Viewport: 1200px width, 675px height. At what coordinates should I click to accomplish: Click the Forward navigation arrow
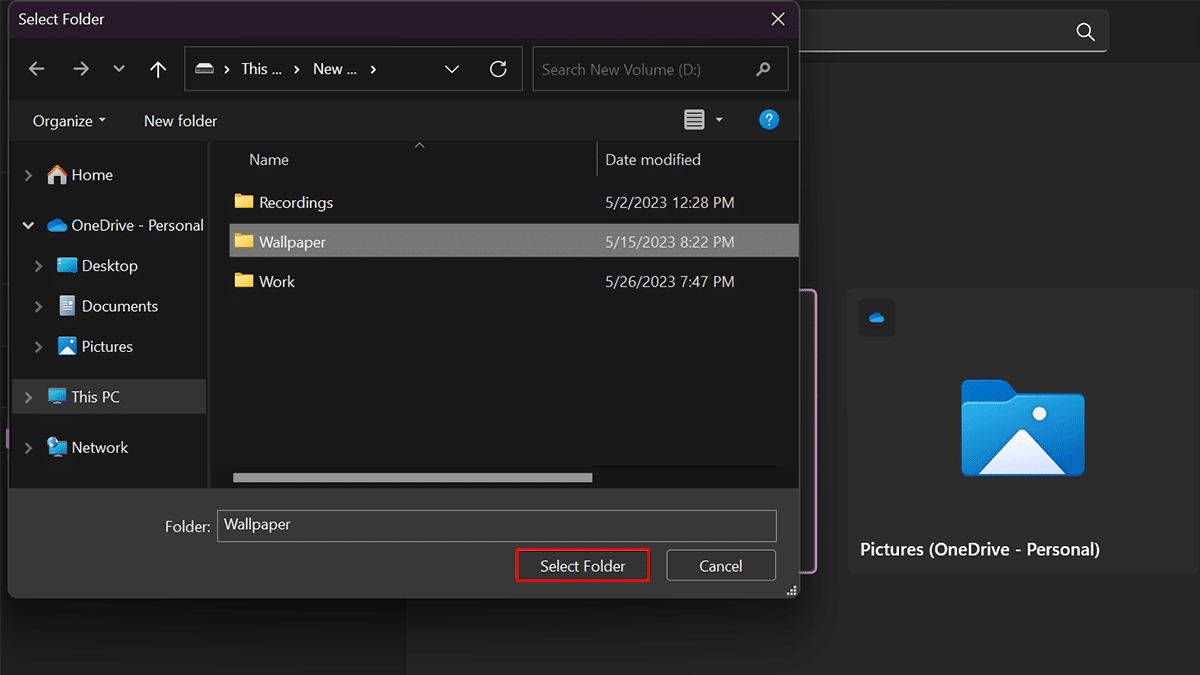coord(81,69)
